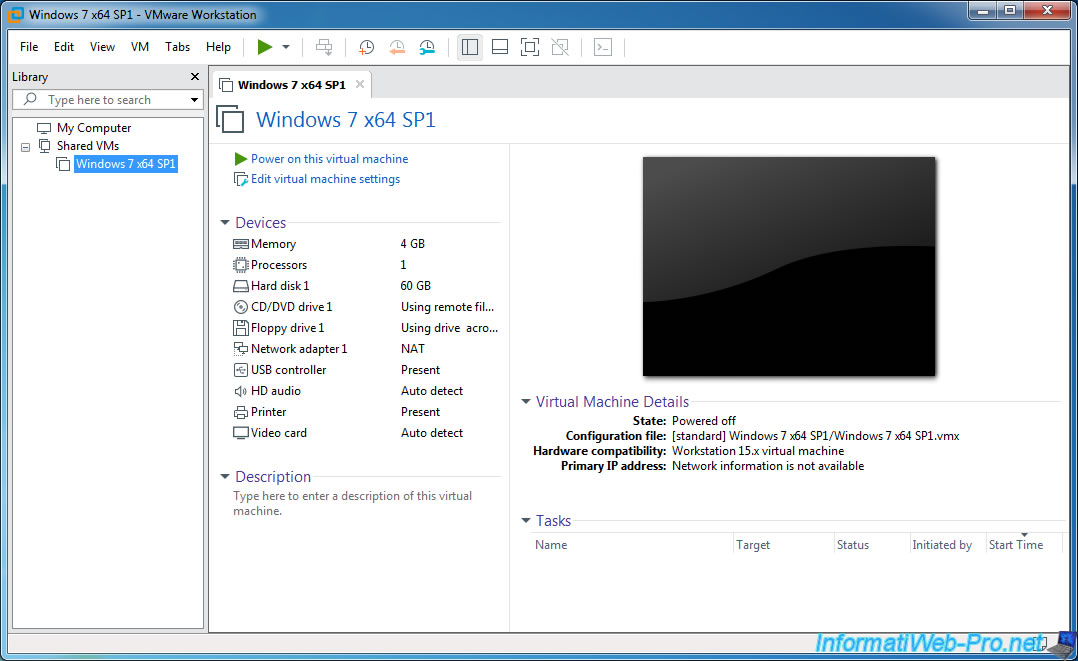Collapse the Shared VMs tree node
This screenshot has height=661, width=1078.
[x=25, y=147]
